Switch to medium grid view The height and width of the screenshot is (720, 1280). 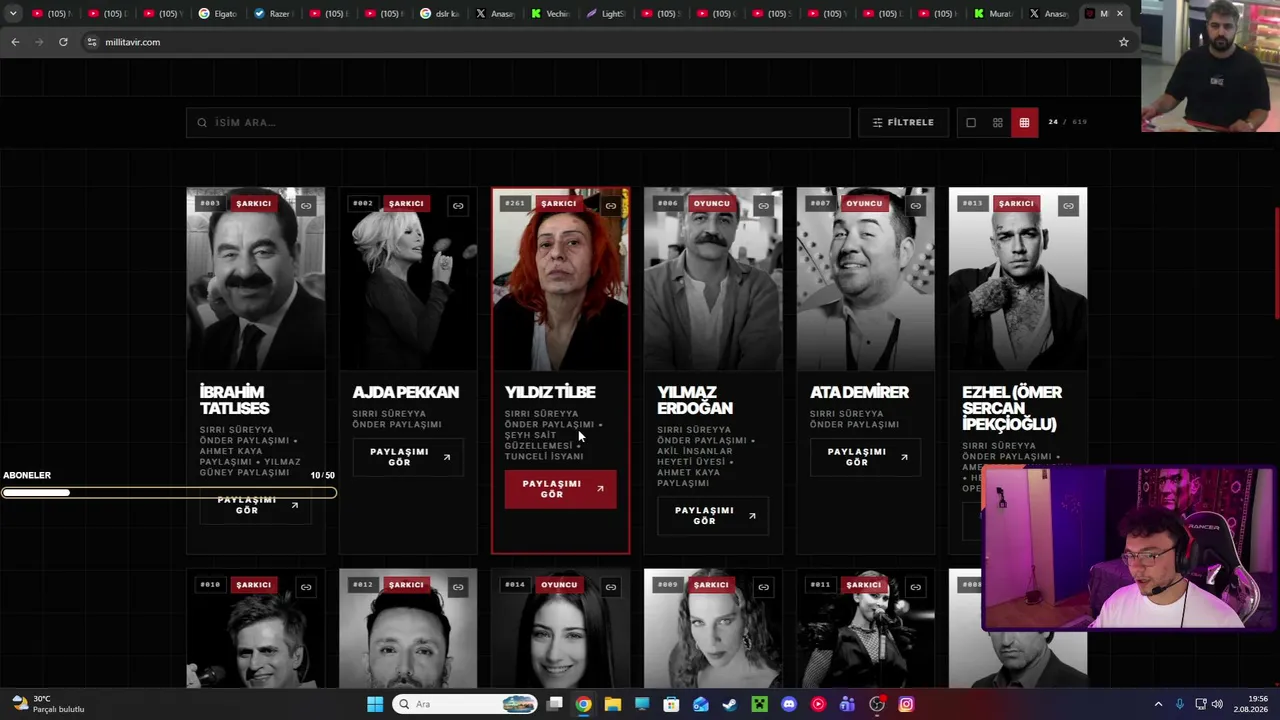(x=997, y=123)
